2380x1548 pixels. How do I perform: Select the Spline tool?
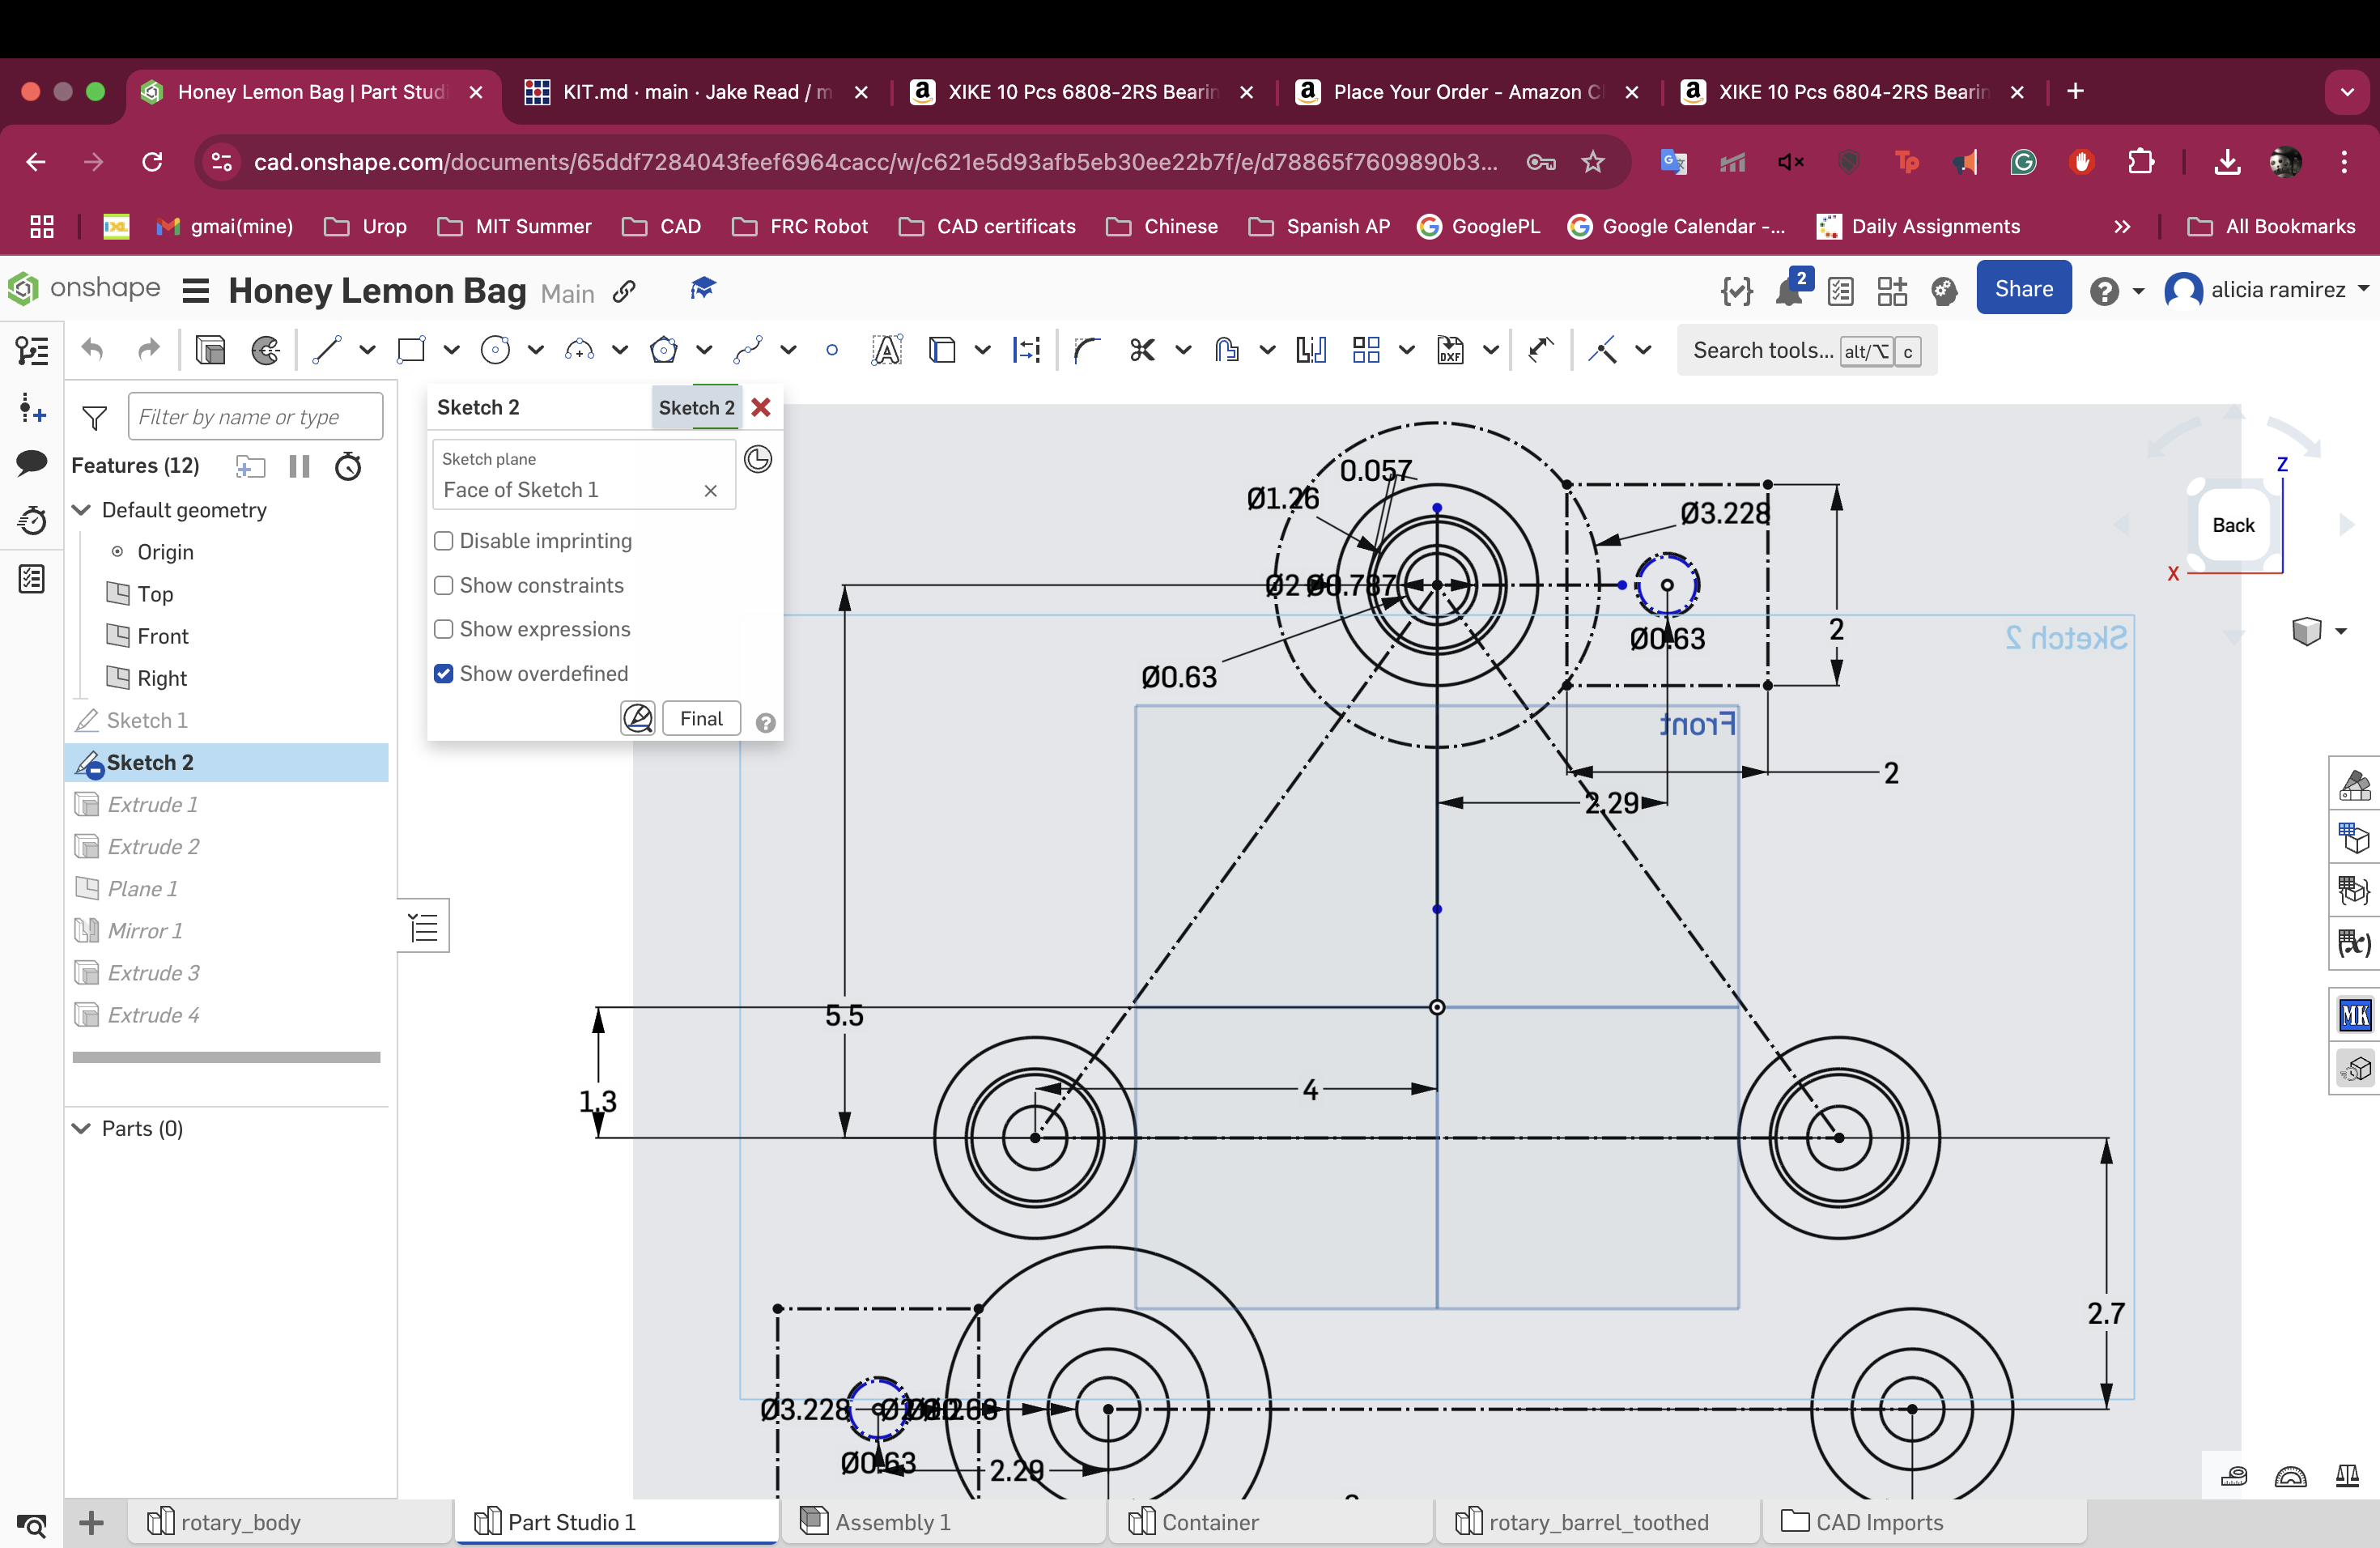(747, 350)
